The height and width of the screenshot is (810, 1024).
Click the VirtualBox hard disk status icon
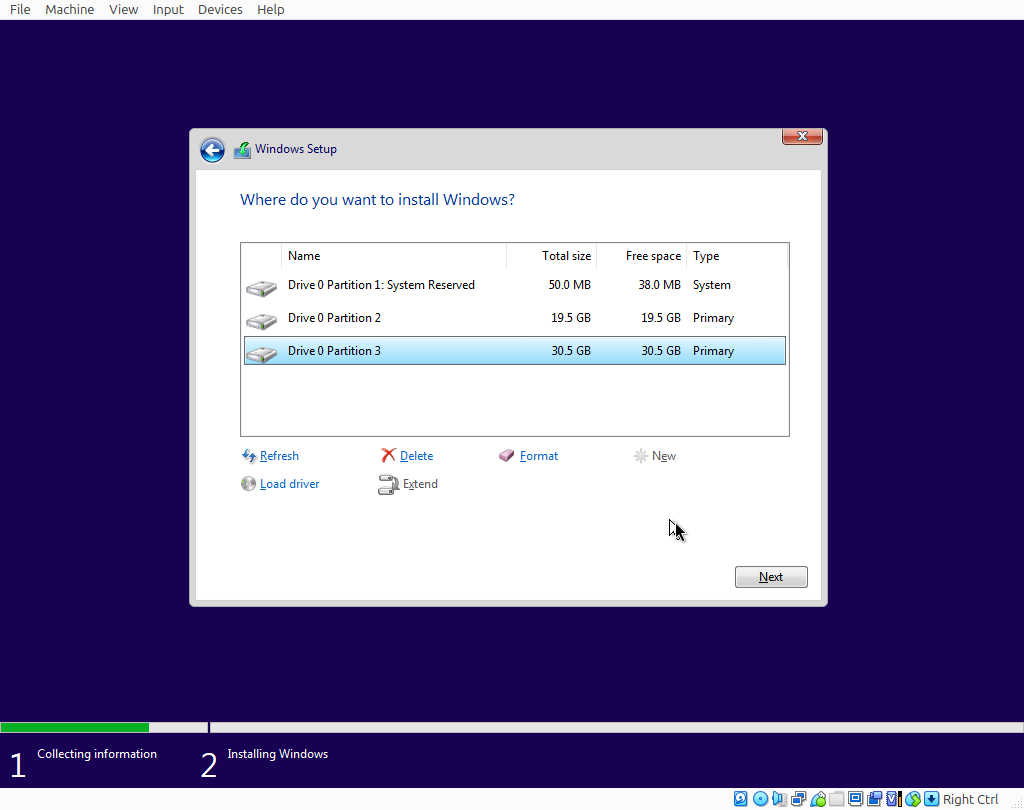pyautogui.click(x=741, y=799)
